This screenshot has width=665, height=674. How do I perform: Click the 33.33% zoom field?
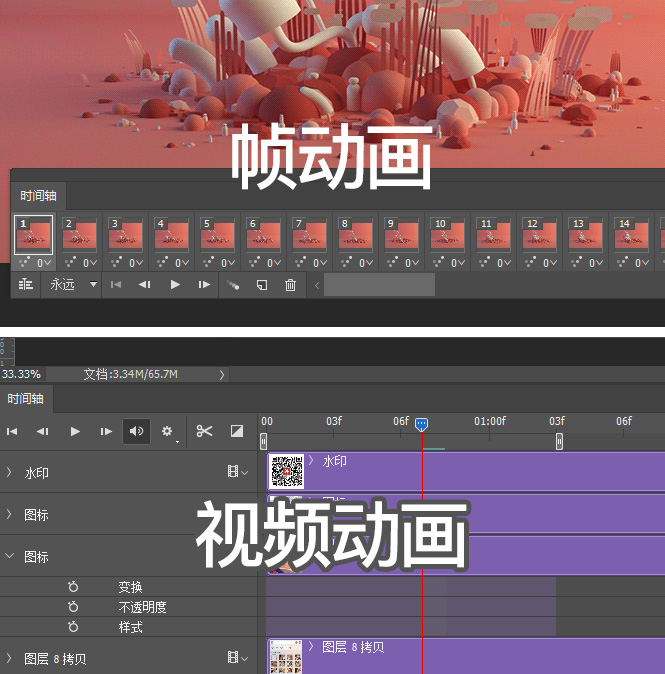tap(21, 374)
